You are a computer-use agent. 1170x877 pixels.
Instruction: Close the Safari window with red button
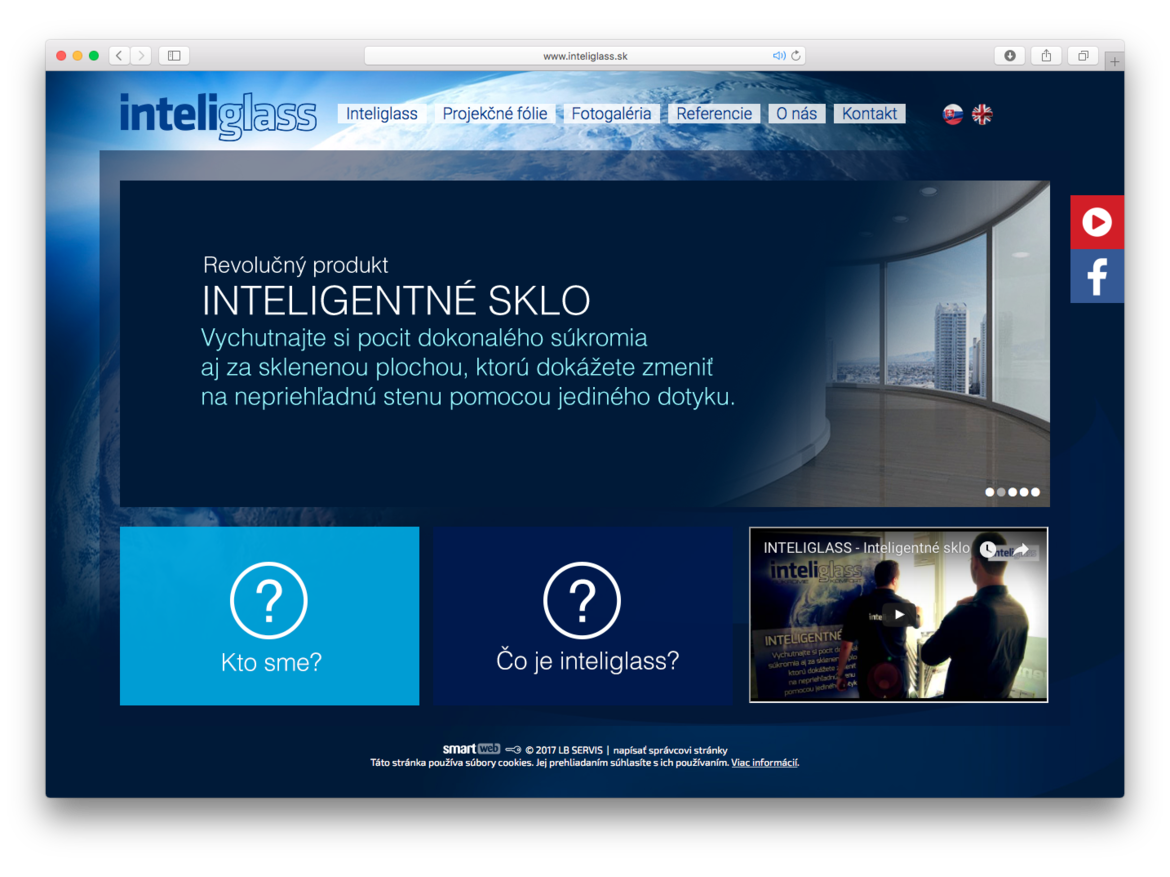pos(61,55)
